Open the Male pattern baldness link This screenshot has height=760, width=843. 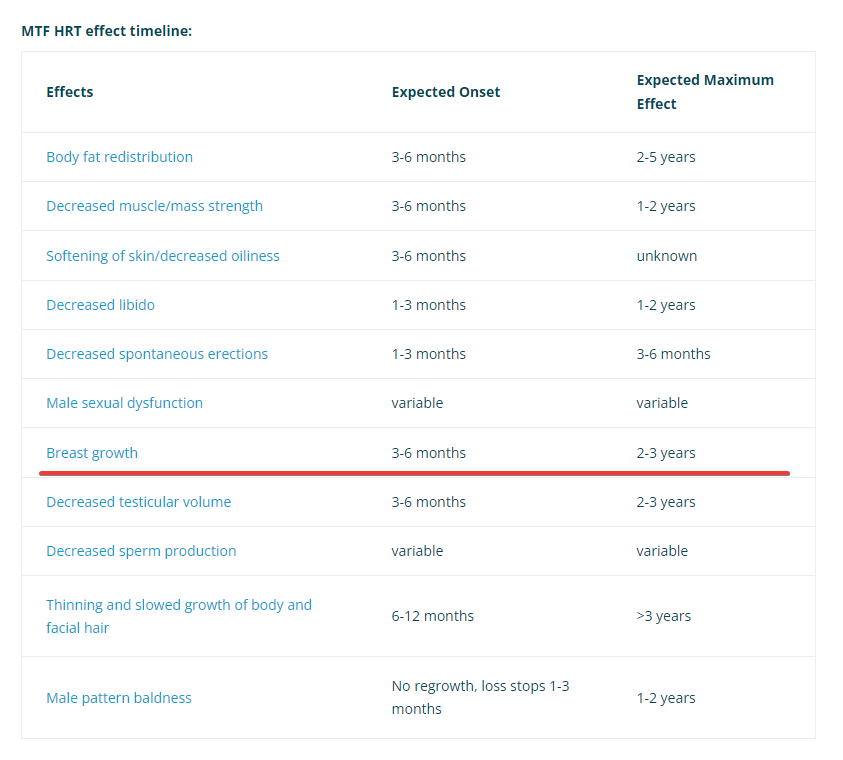pos(119,698)
